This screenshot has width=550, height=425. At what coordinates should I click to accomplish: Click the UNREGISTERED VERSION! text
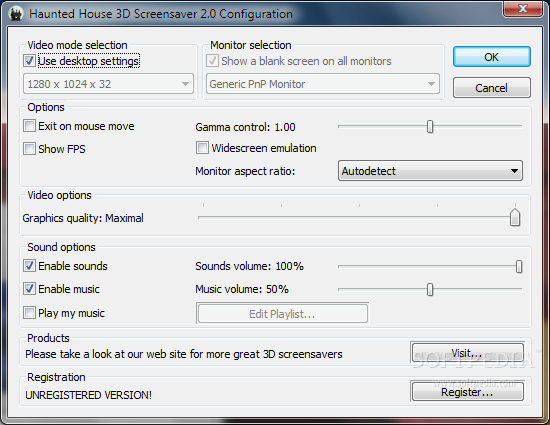(x=88, y=395)
